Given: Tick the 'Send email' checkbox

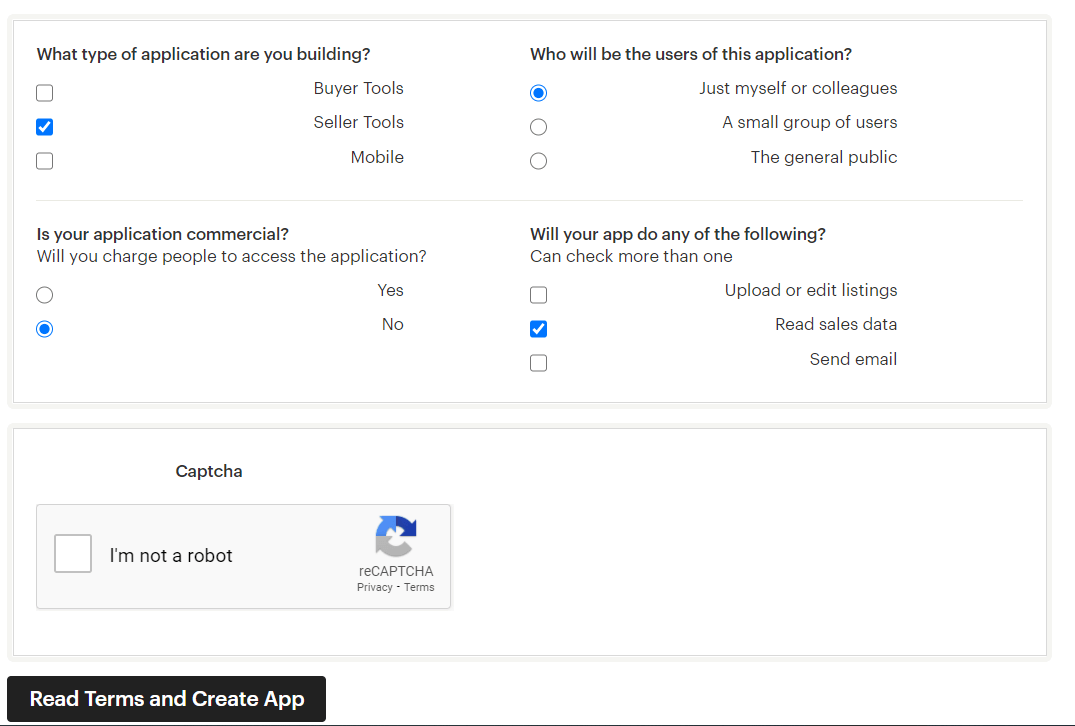Looking at the screenshot, I should click(538, 363).
